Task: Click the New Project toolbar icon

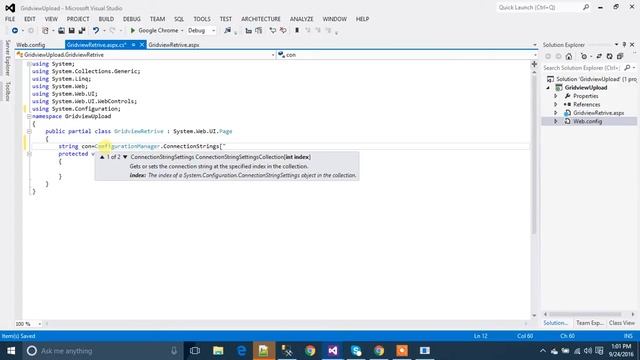Action: (45, 31)
